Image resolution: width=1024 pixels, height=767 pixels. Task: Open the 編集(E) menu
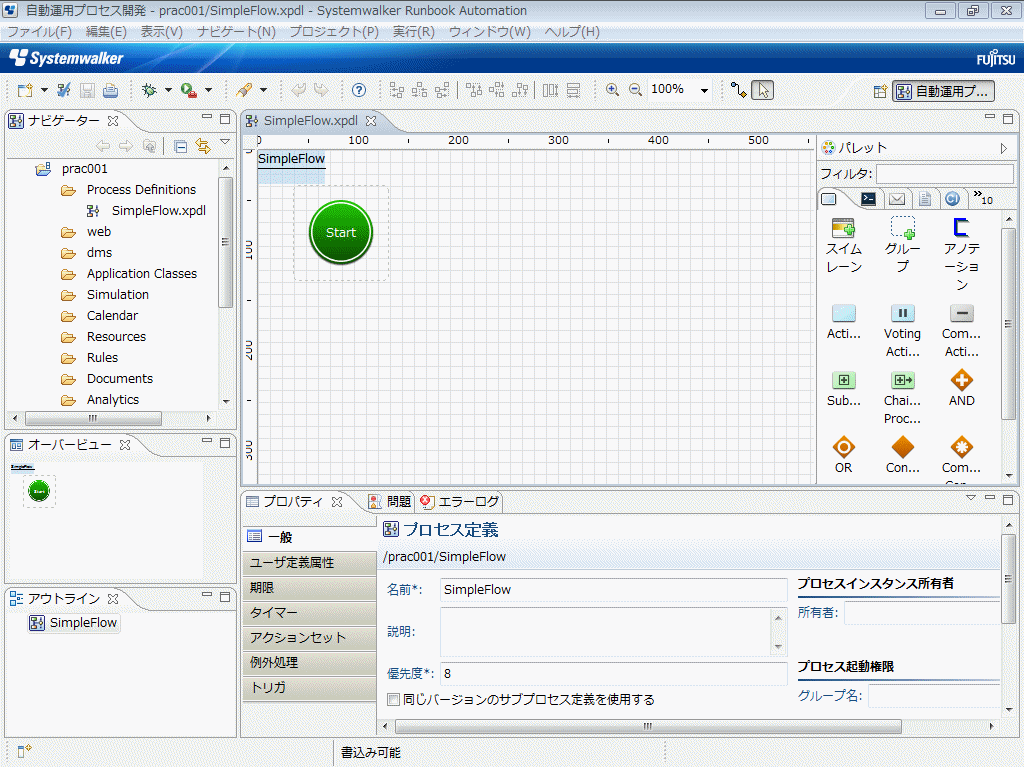(106, 32)
